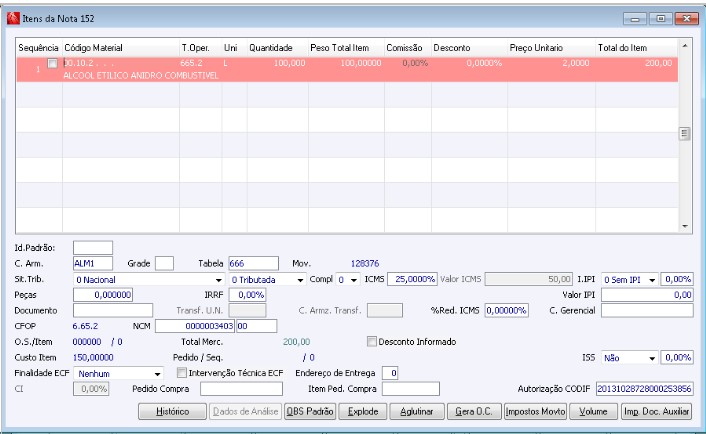
Task: Click the Explode button
Action: pyautogui.click(x=363, y=411)
